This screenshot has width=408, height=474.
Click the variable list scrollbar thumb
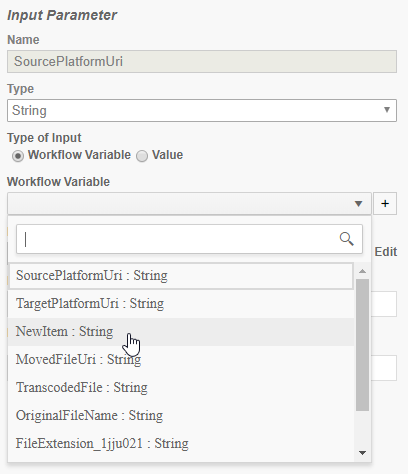coord(362,345)
